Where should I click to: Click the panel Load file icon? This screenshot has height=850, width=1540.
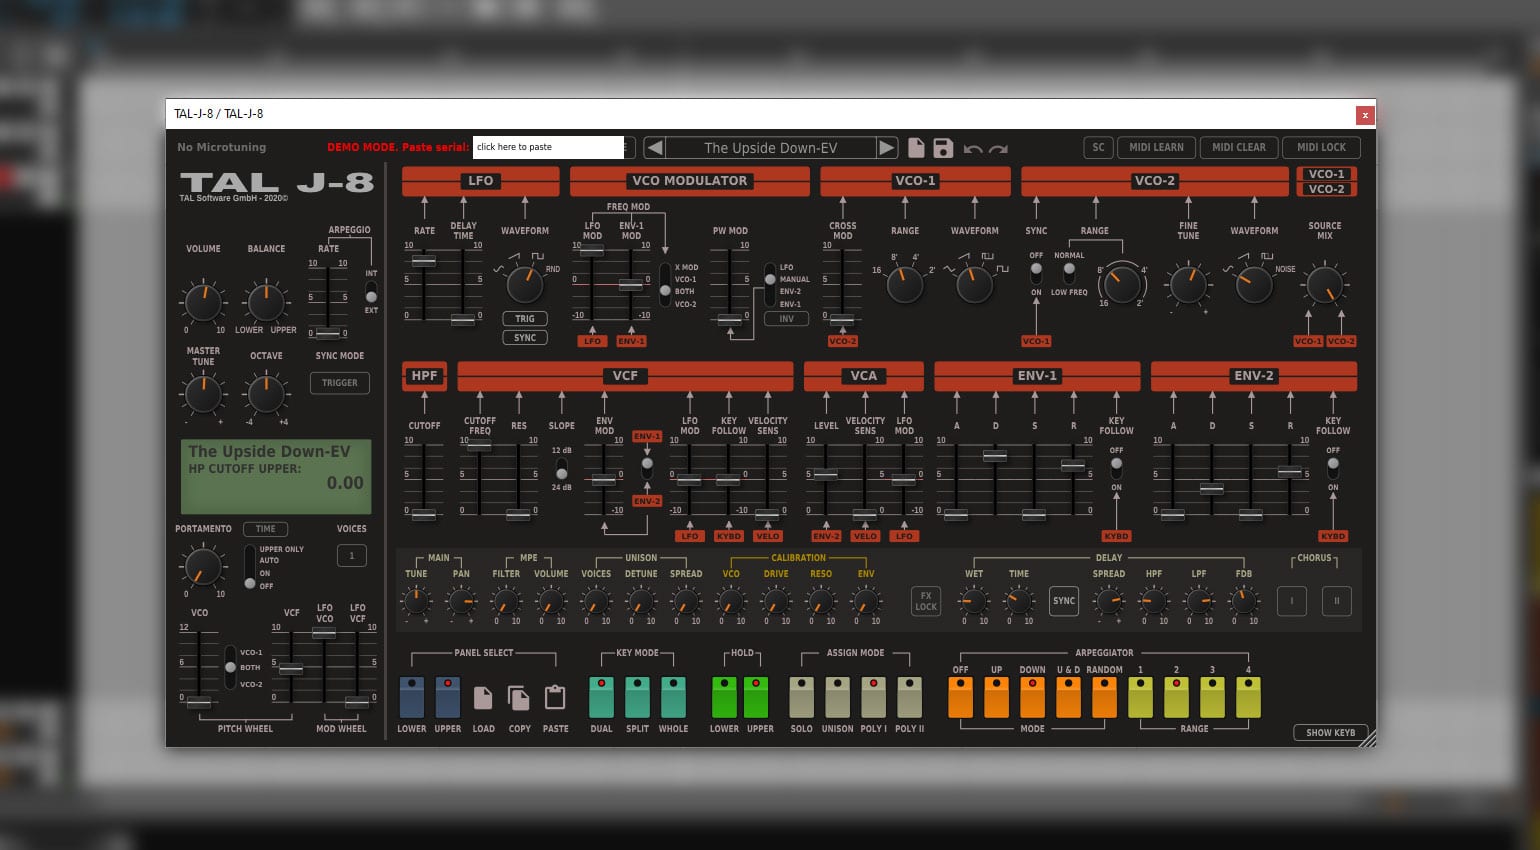[x=483, y=697]
